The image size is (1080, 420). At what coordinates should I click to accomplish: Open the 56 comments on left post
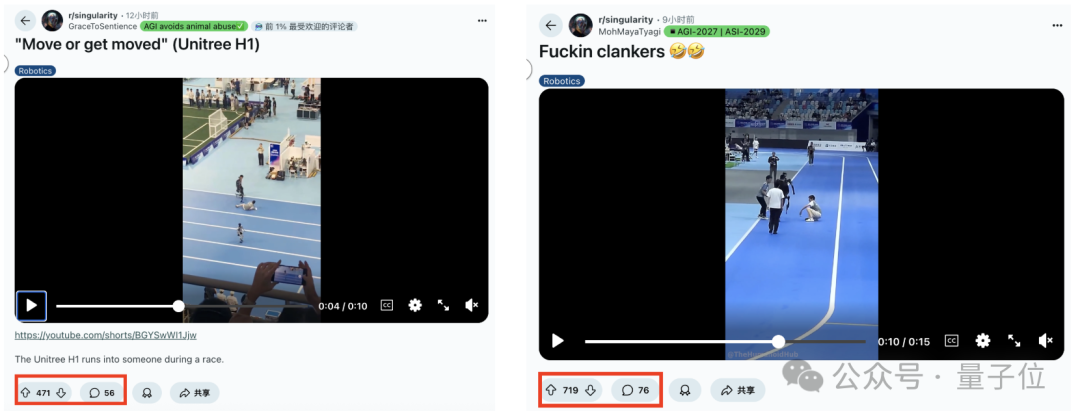tap(102, 393)
